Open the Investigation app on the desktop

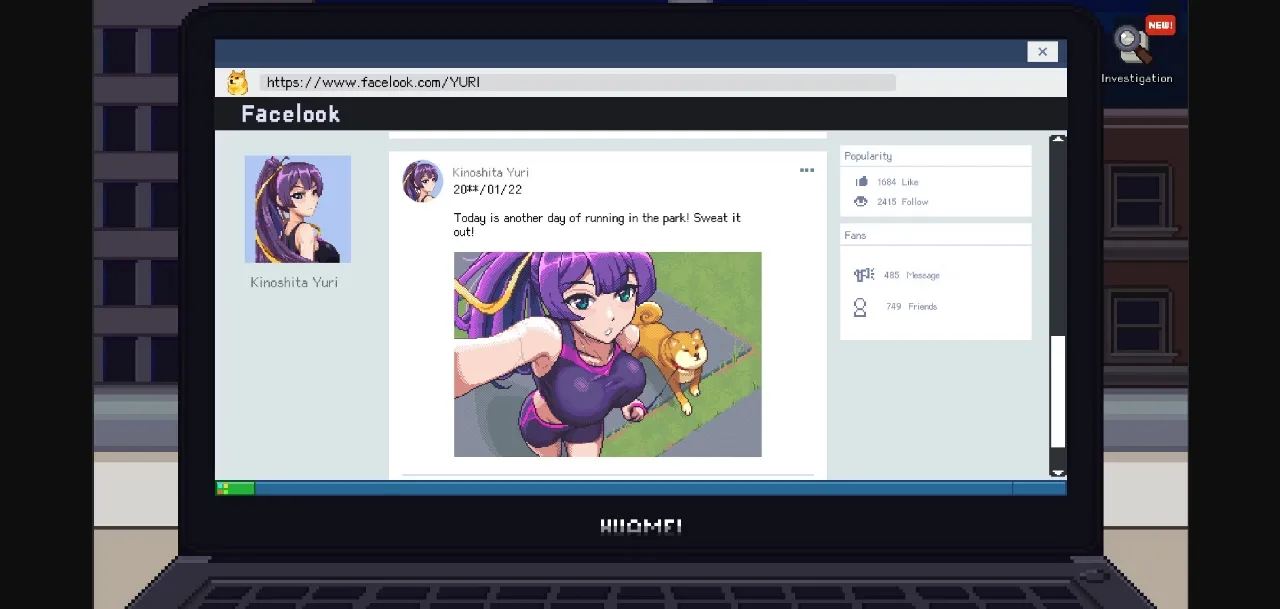coord(1136,45)
